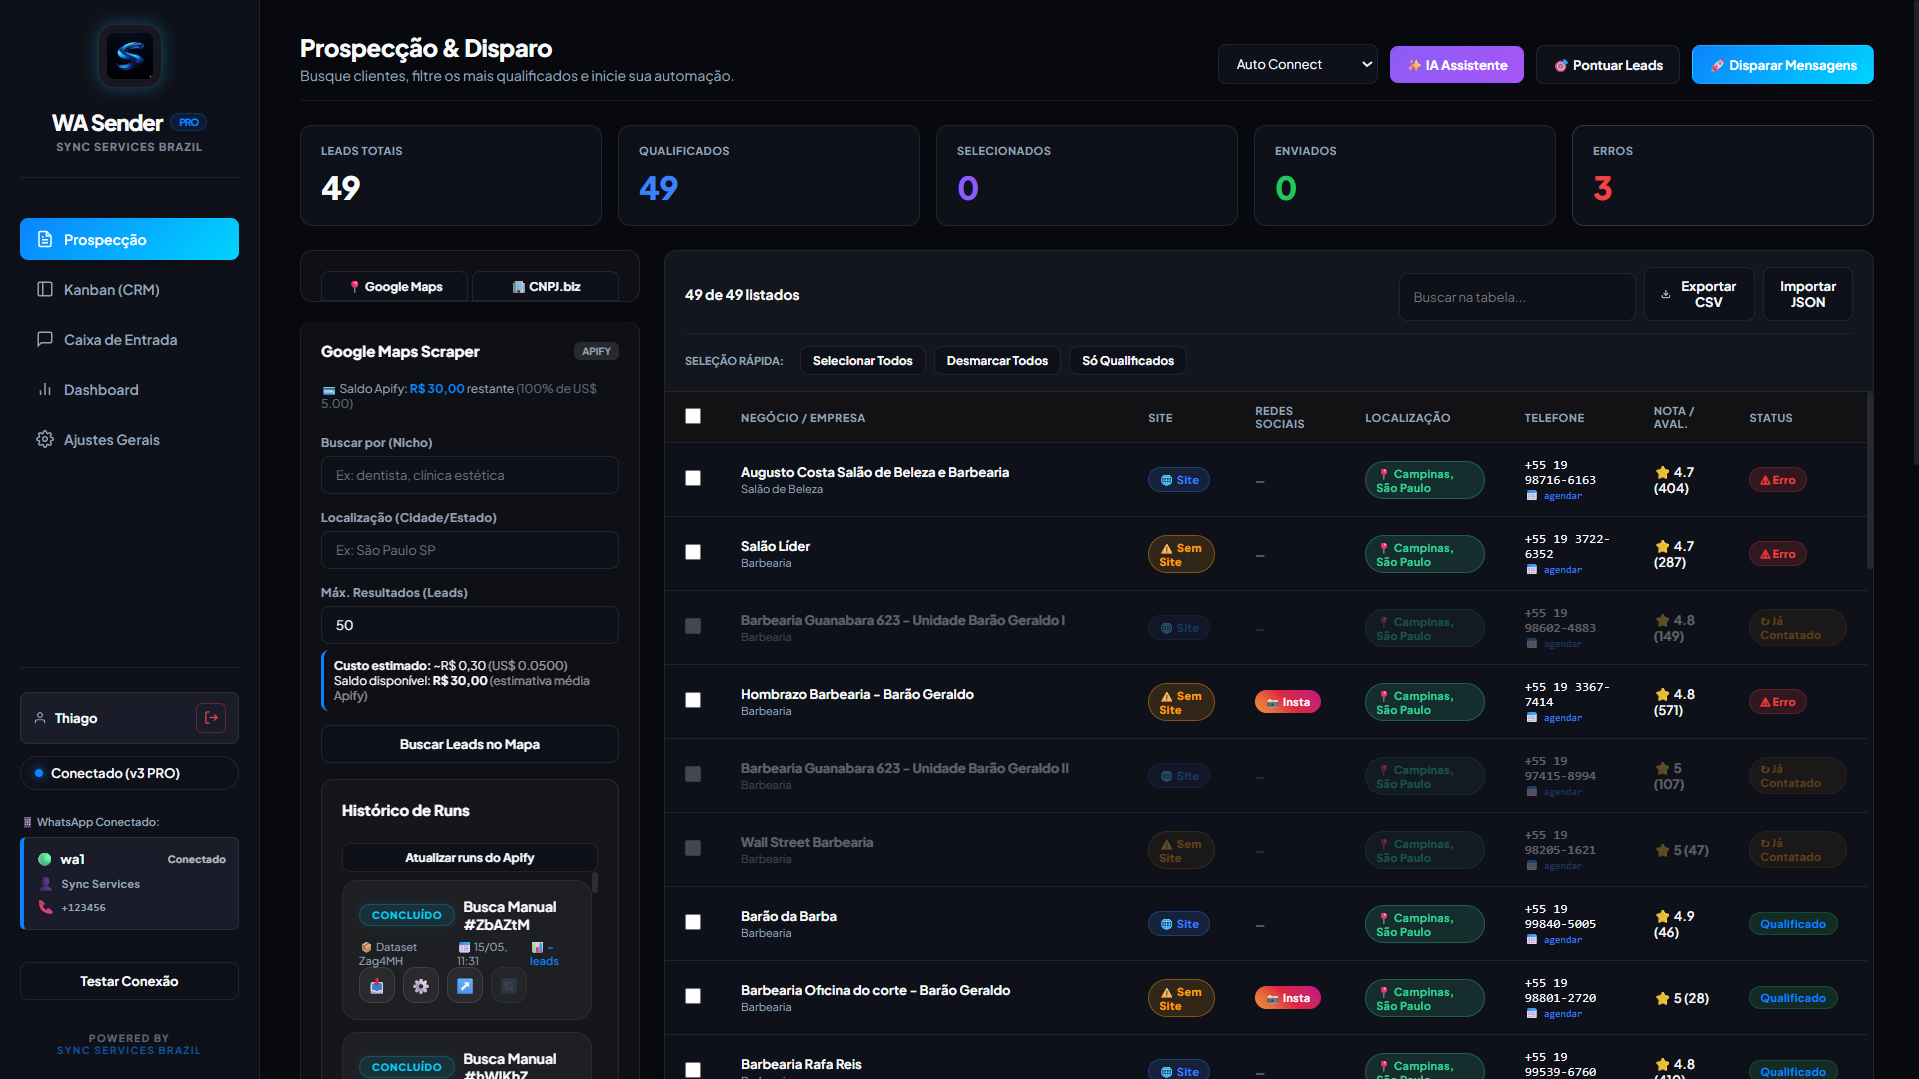Toggle the select-all checkbox in table header

tap(693, 416)
